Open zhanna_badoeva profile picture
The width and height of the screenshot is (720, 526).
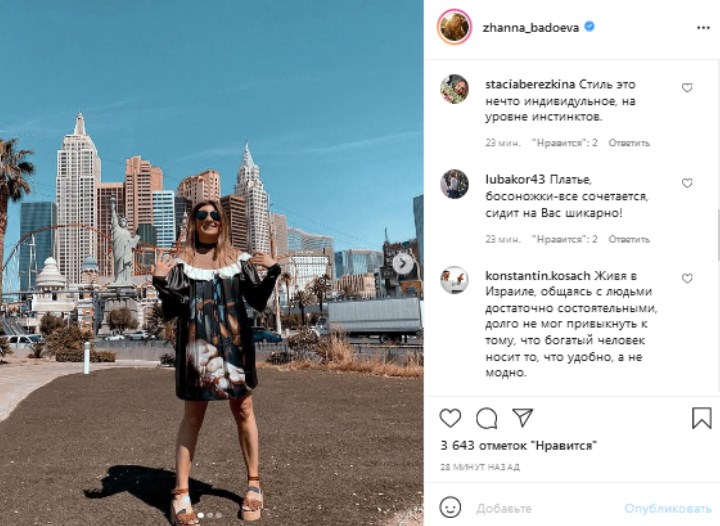pyautogui.click(x=454, y=27)
